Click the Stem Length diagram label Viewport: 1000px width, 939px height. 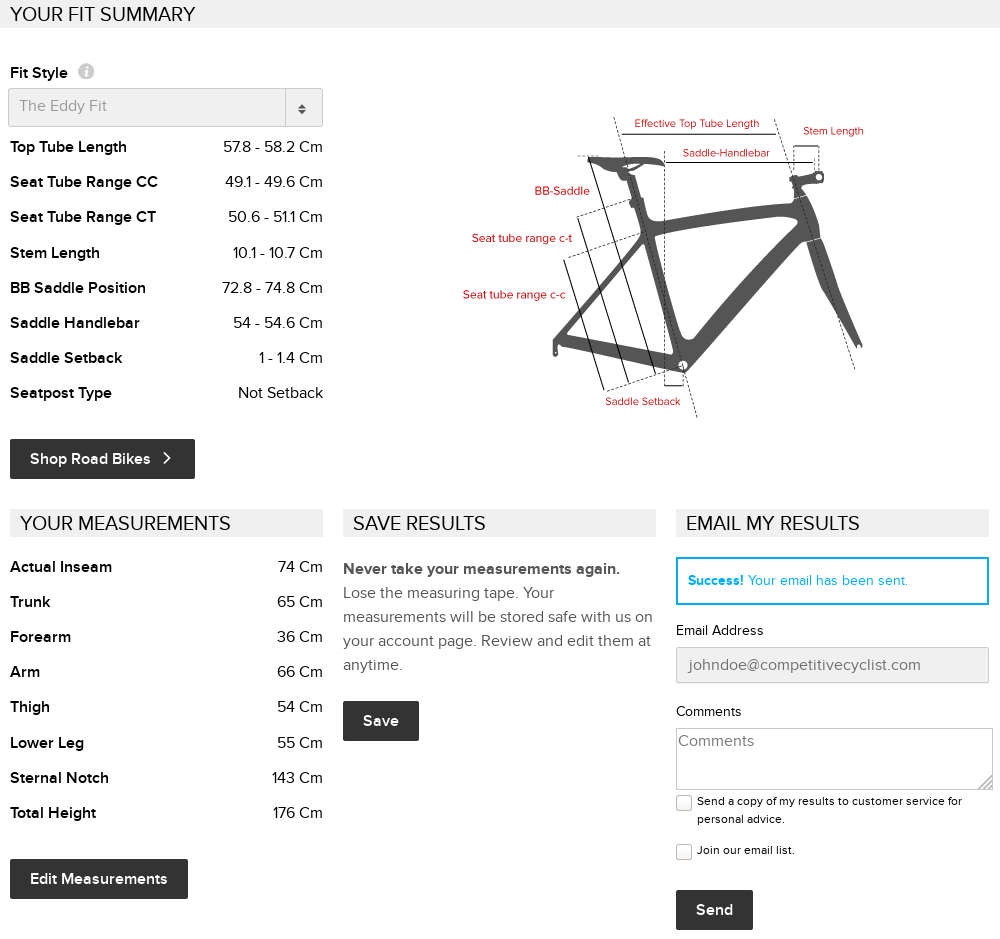tap(833, 131)
